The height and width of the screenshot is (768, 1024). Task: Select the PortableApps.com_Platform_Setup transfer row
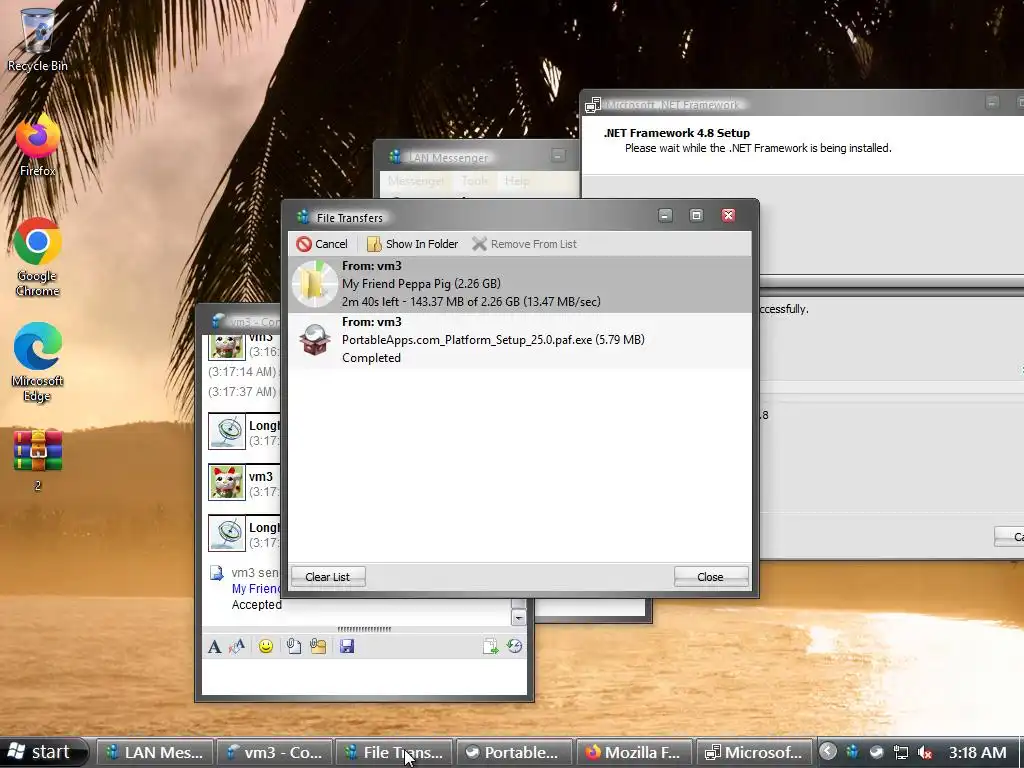520,340
